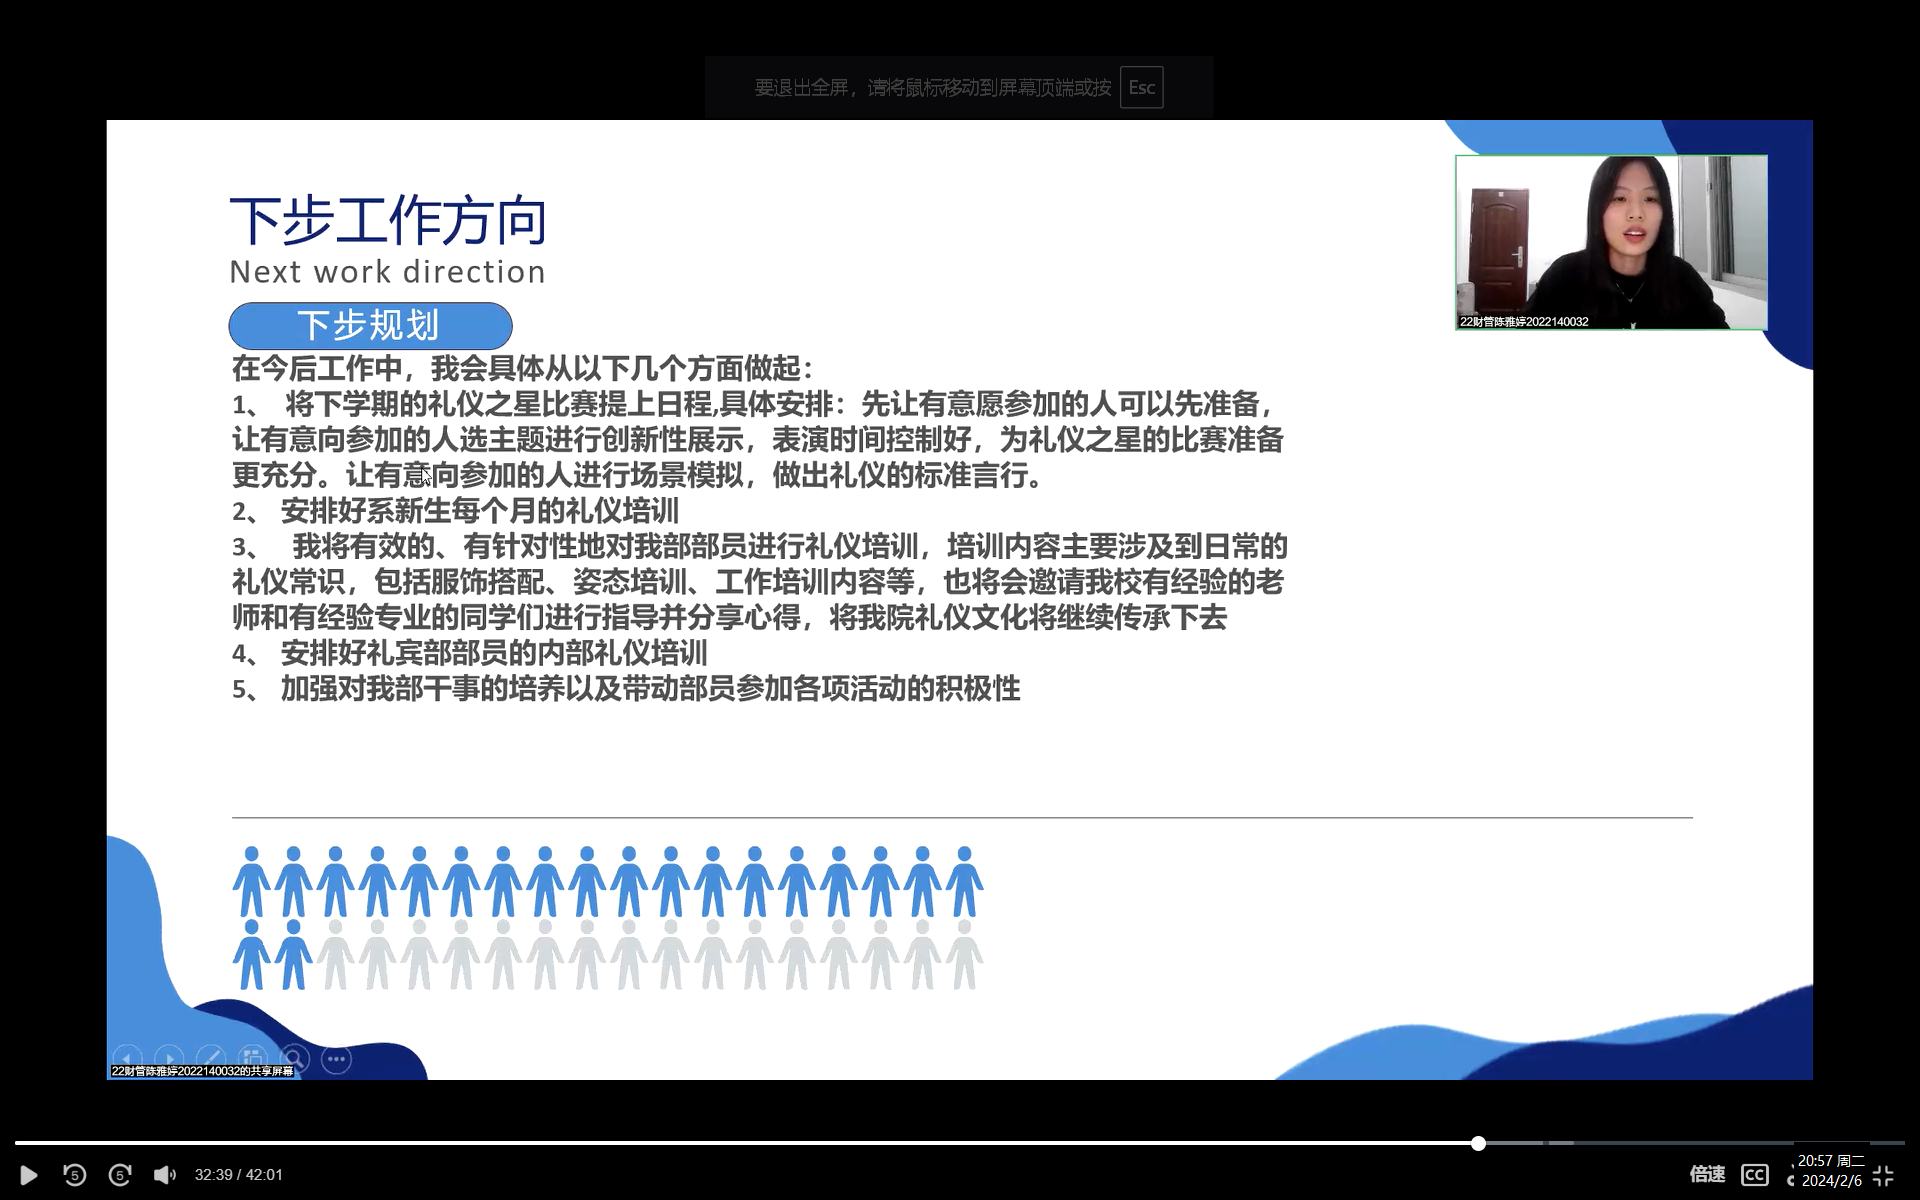The image size is (1920, 1200).
Task: Click the presenter webcam thumbnail
Action: pos(1610,242)
